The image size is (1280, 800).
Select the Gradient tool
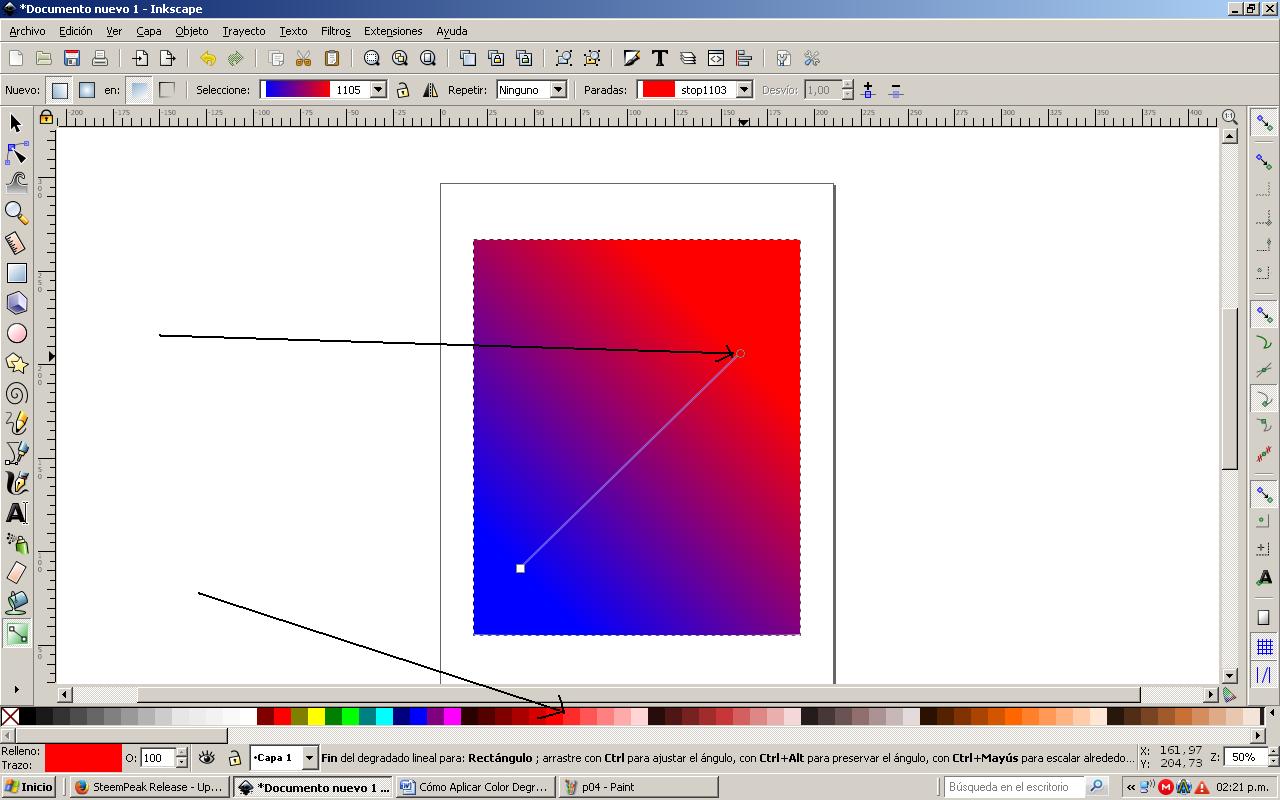16,633
